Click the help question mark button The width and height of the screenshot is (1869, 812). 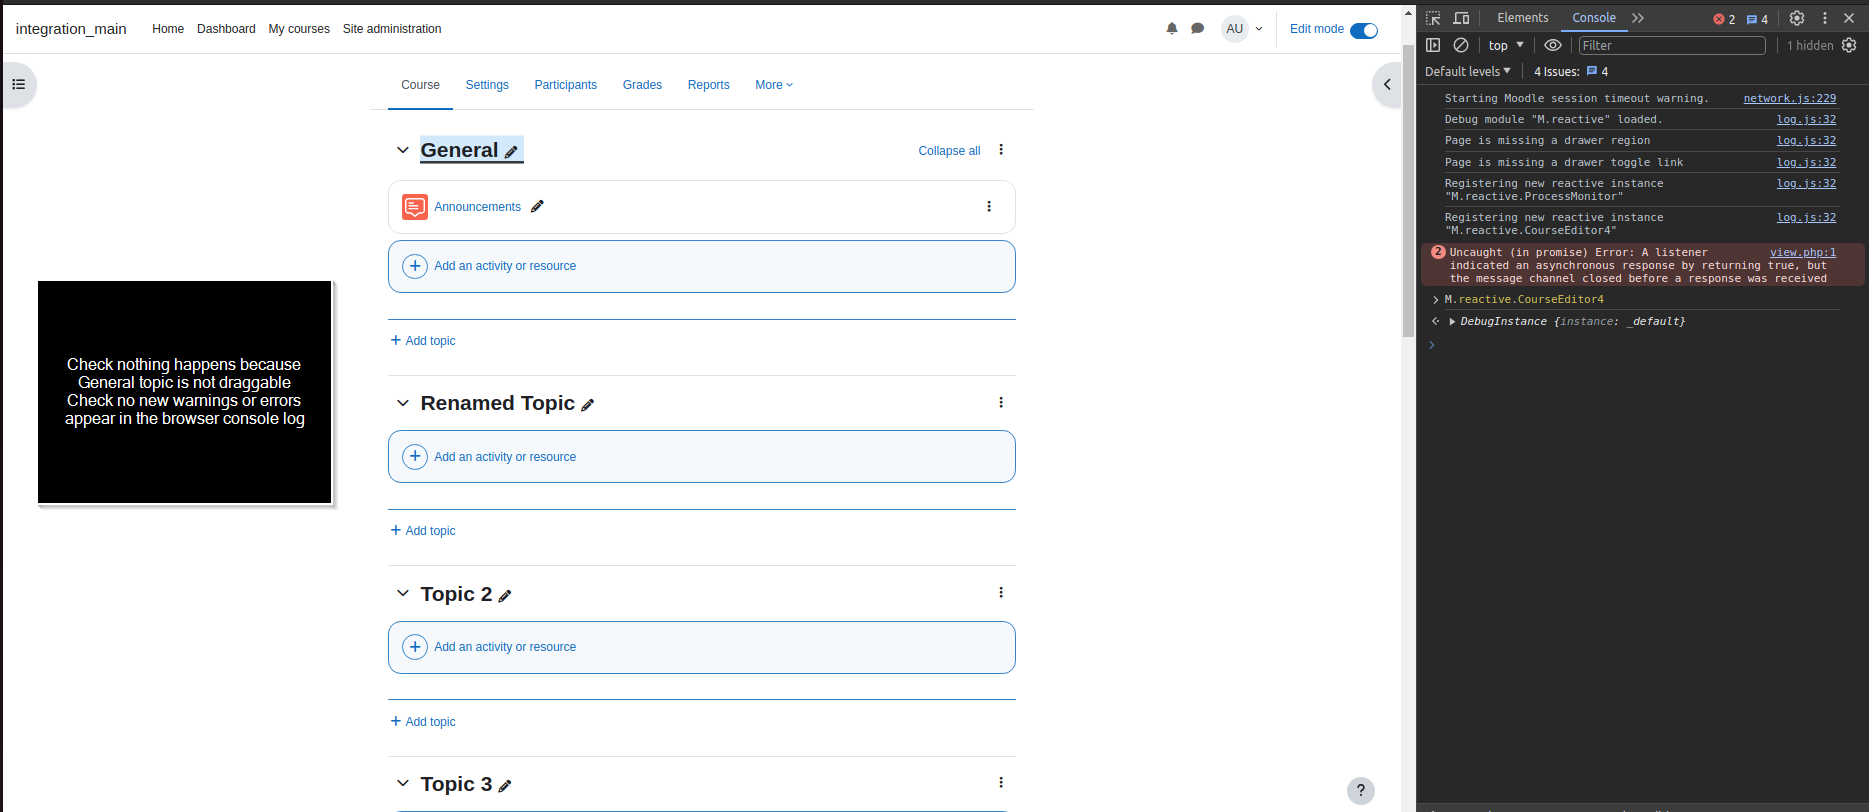[1361, 791]
